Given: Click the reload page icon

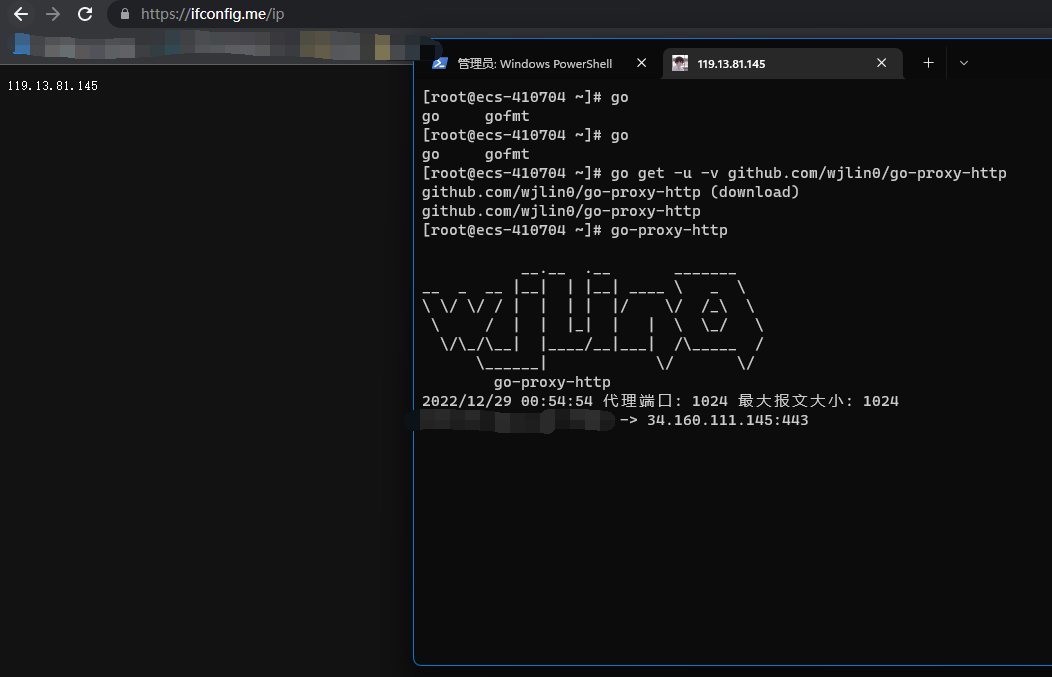Looking at the screenshot, I should (x=84, y=14).
